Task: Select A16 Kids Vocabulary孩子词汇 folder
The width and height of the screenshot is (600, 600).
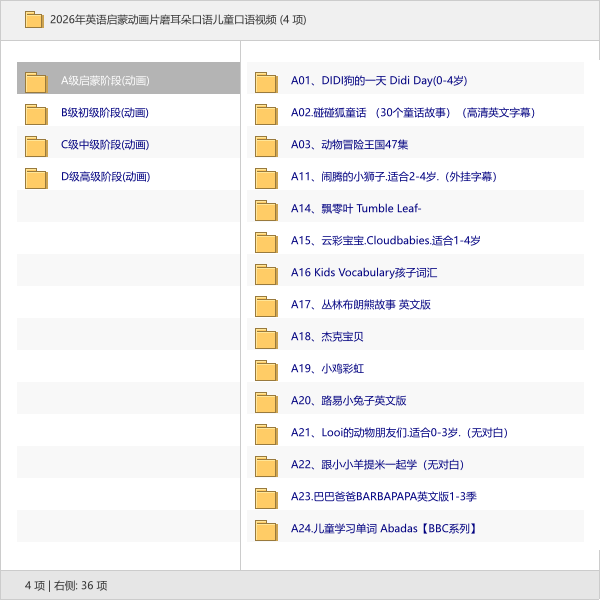Action: pyautogui.click(x=364, y=272)
